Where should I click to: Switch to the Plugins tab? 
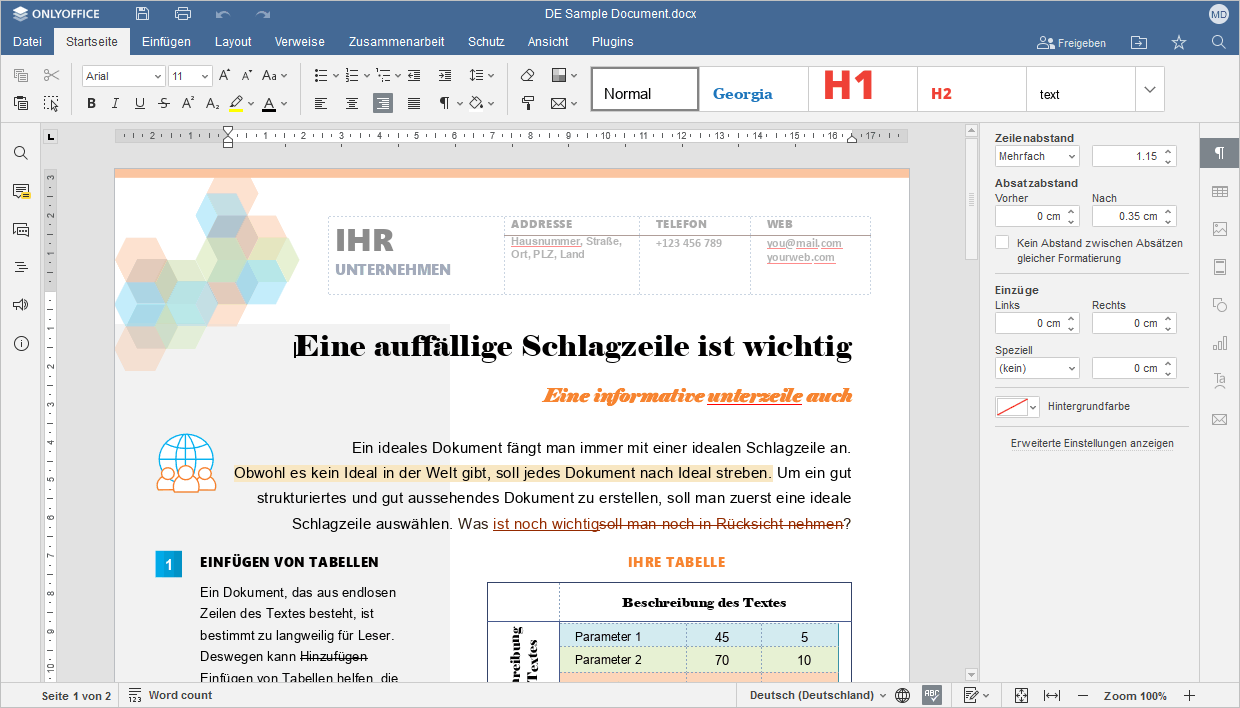pyautogui.click(x=612, y=42)
